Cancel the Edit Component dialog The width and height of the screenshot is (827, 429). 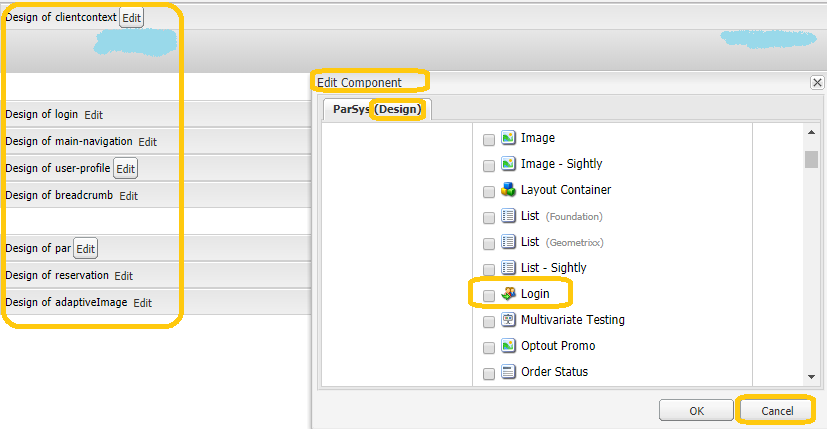pyautogui.click(x=776, y=410)
